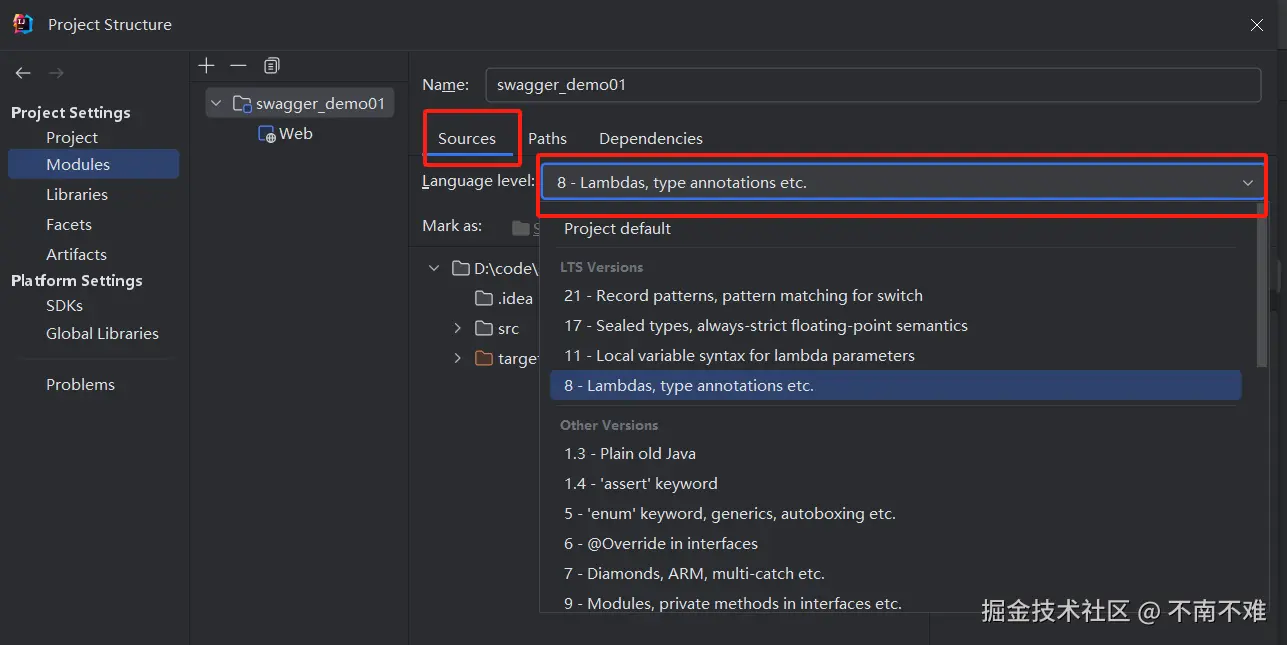The image size is (1287, 645).
Task: Select Project default language level
Action: pyautogui.click(x=617, y=229)
